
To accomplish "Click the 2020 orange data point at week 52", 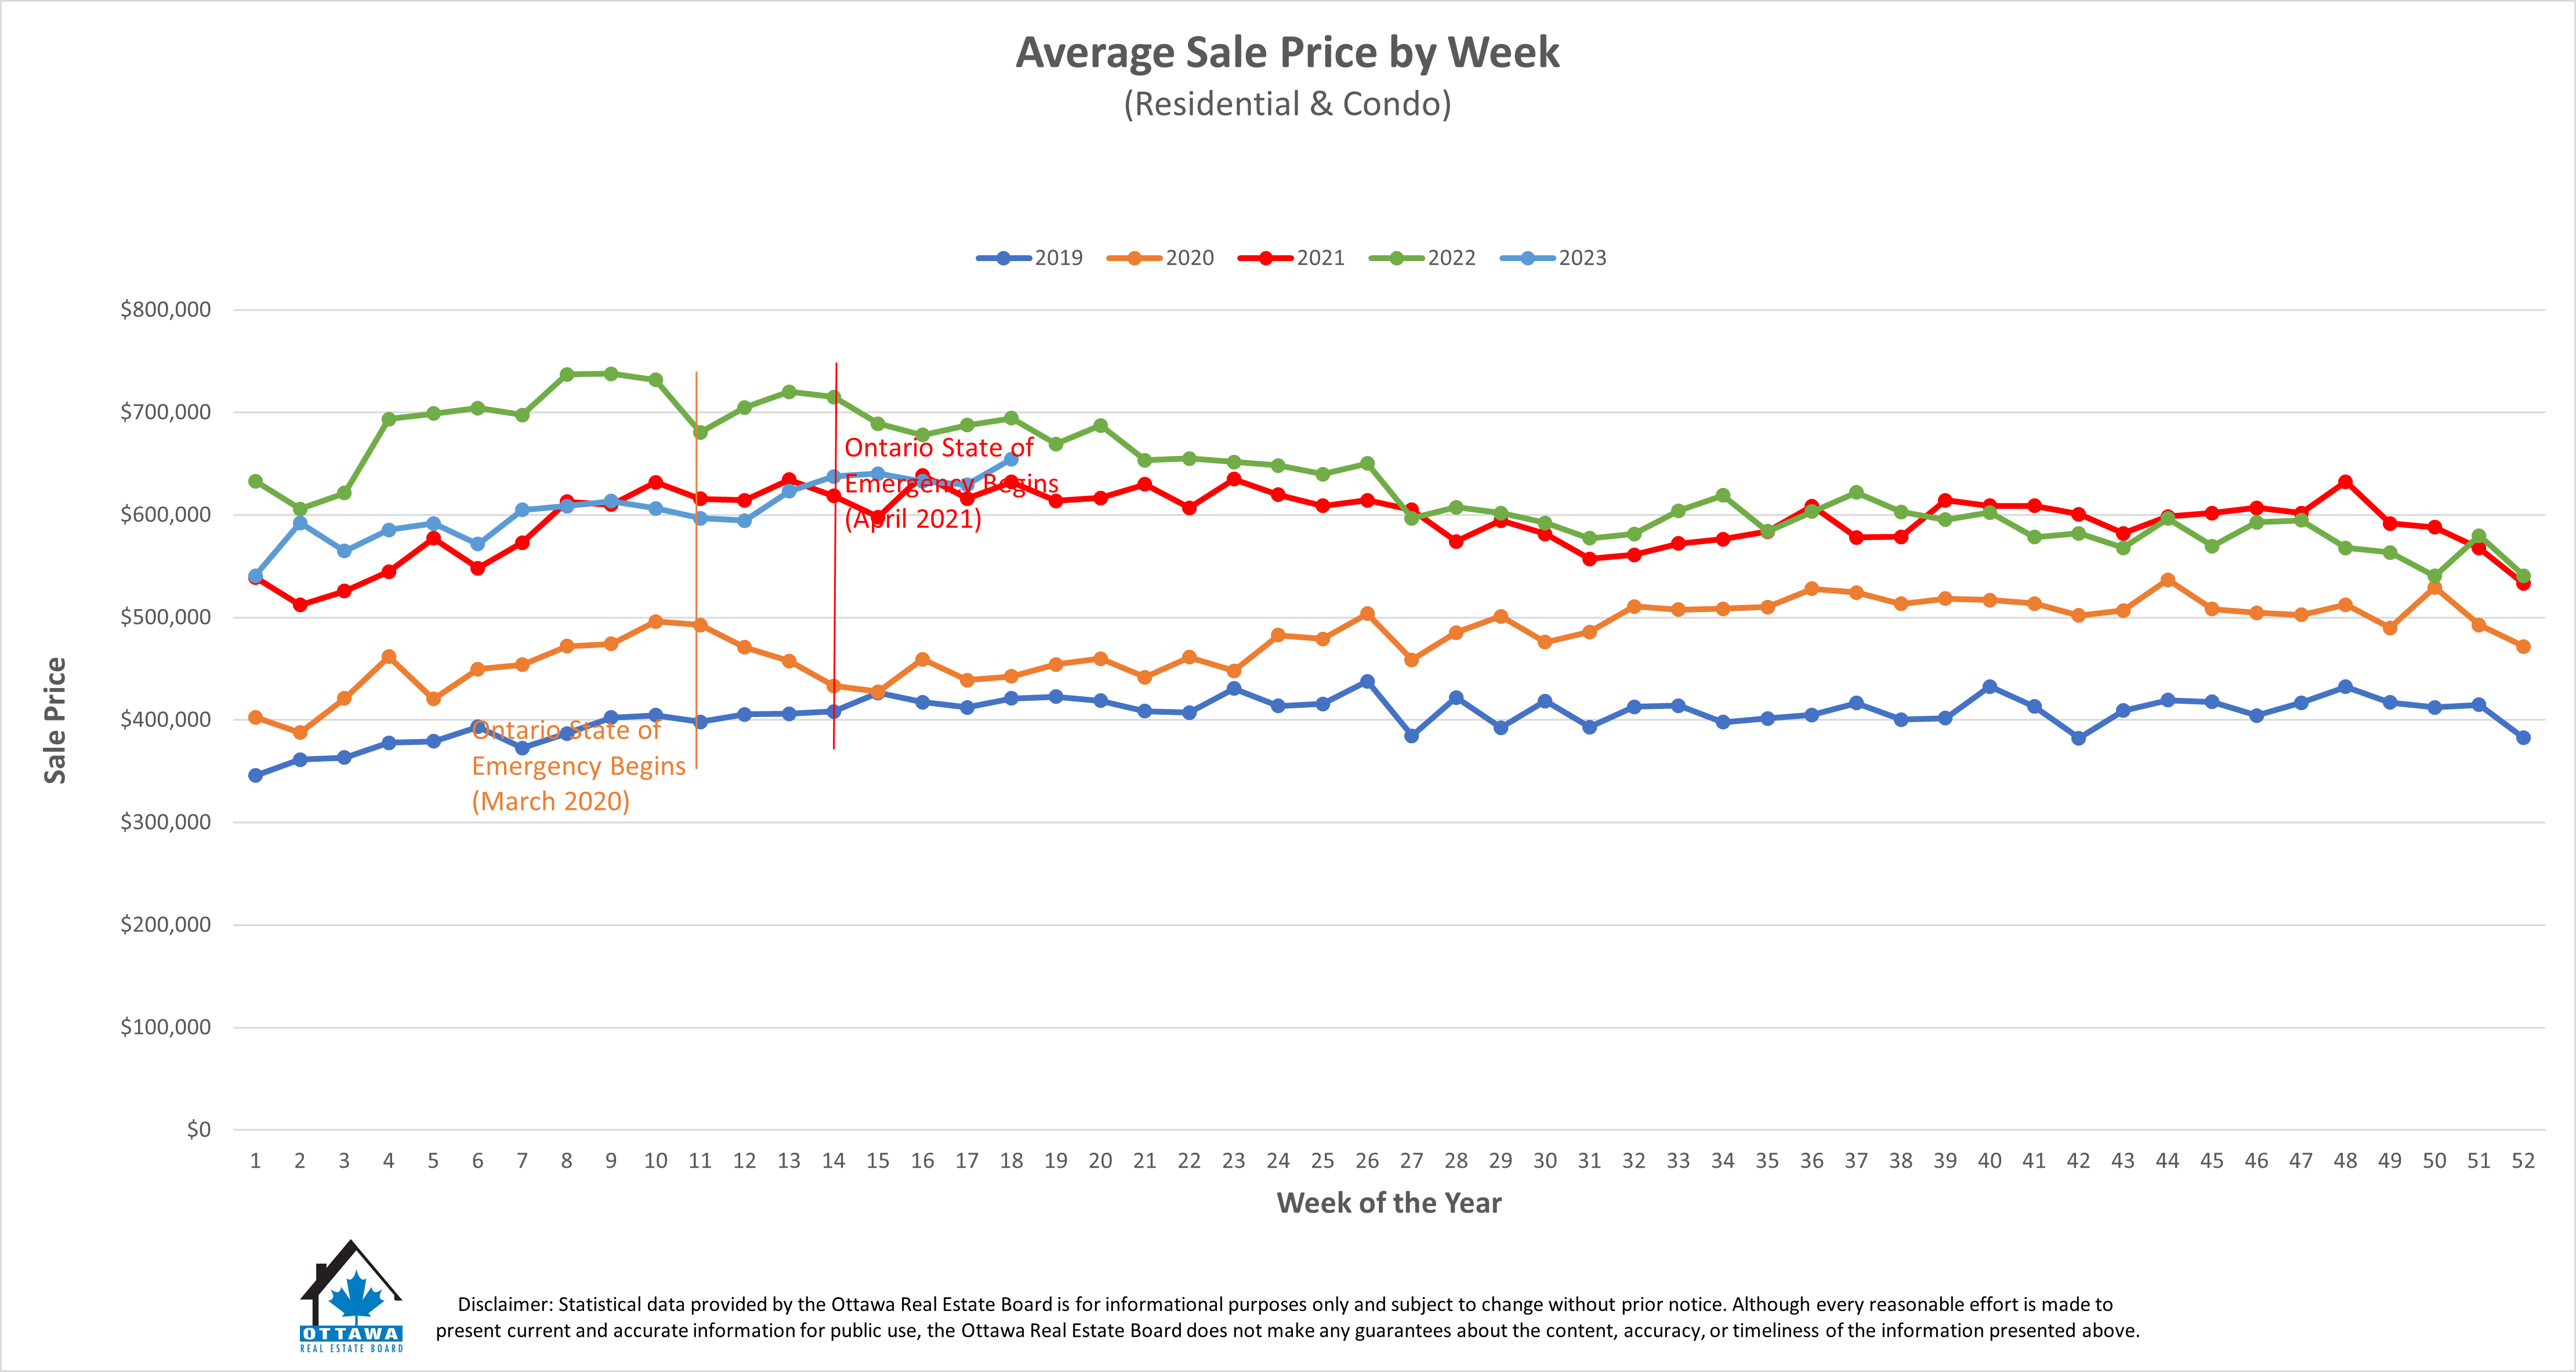I will tap(2523, 647).
